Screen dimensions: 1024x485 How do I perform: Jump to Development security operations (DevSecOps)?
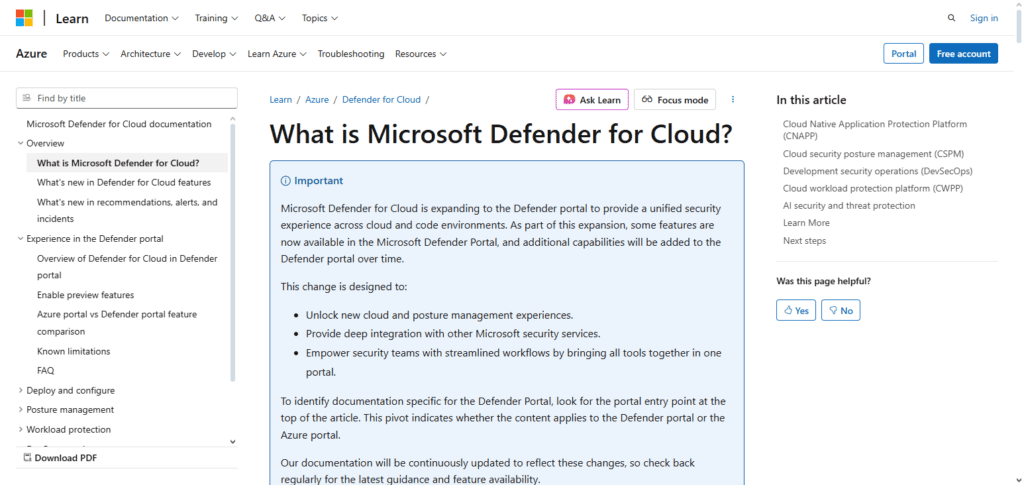click(x=878, y=171)
